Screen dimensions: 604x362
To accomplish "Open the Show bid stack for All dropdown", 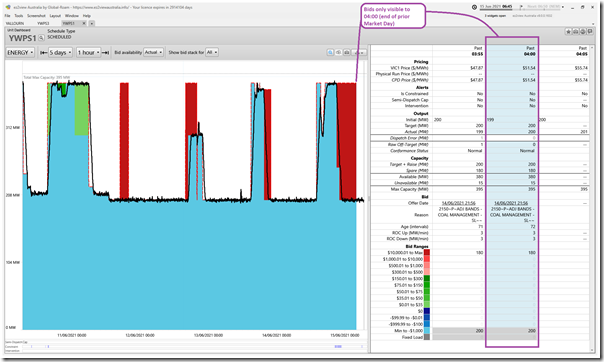I will (x=212, y=52).
